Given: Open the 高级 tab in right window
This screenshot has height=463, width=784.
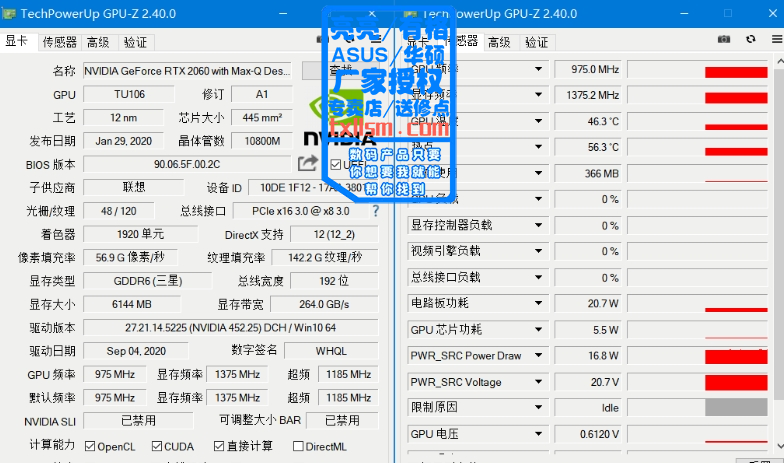Looking at the screenshot, I should 499,42.
